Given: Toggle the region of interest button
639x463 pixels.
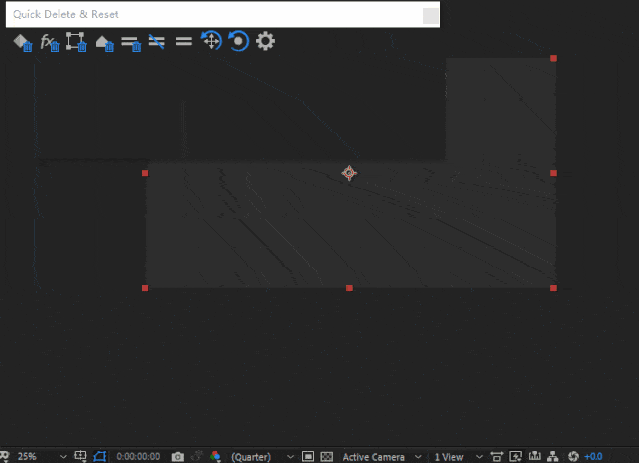Looking at the screenshot, I should click(x=308, y=457).
